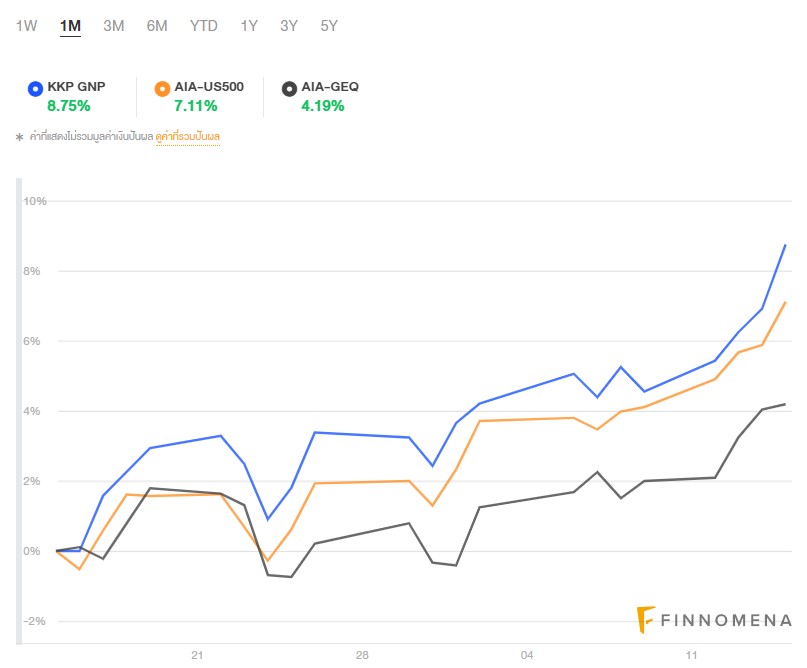Click the blue KKP GNP circle icon
The width and height of the screenshot is (807, 668).
click(36, 88)
